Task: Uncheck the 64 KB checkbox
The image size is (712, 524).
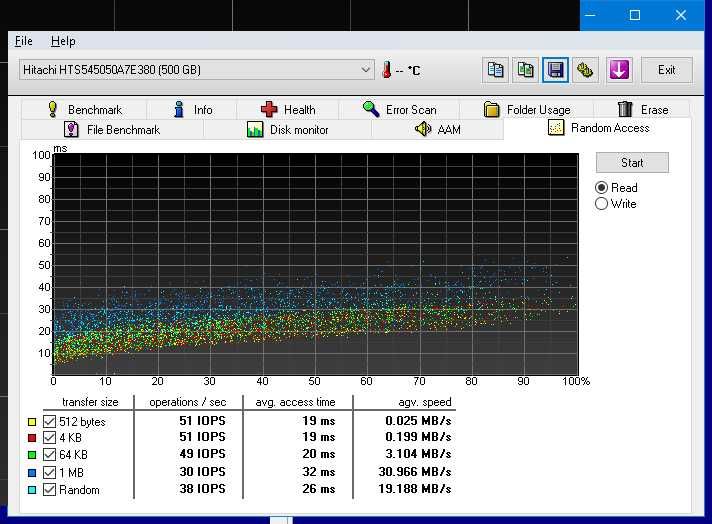Action: pos(49,455)
